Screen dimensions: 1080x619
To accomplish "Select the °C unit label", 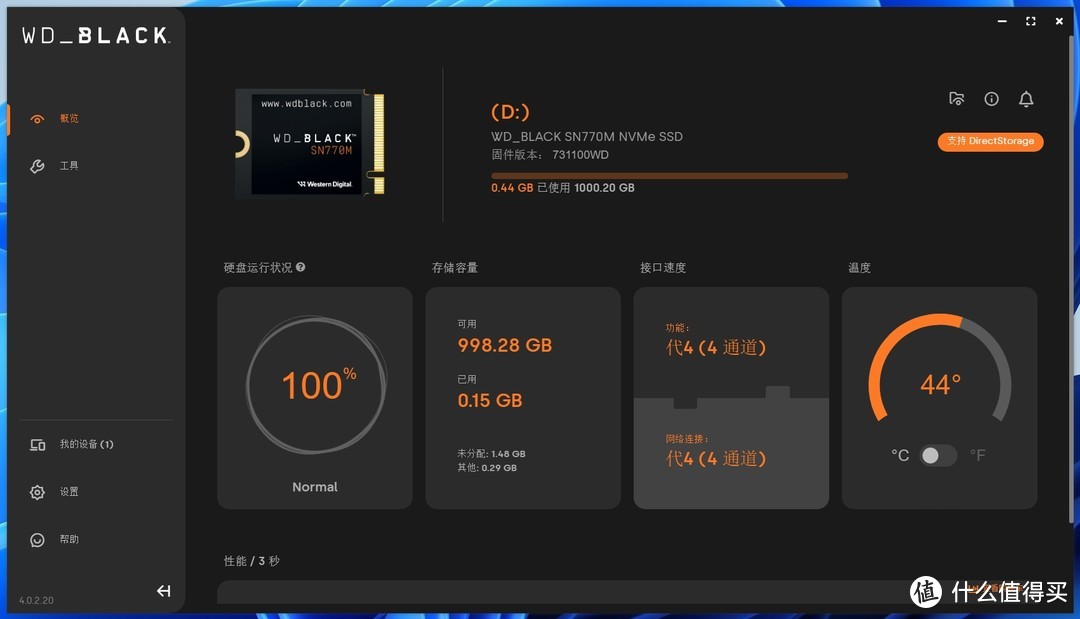I will click(x=900, y=455).
